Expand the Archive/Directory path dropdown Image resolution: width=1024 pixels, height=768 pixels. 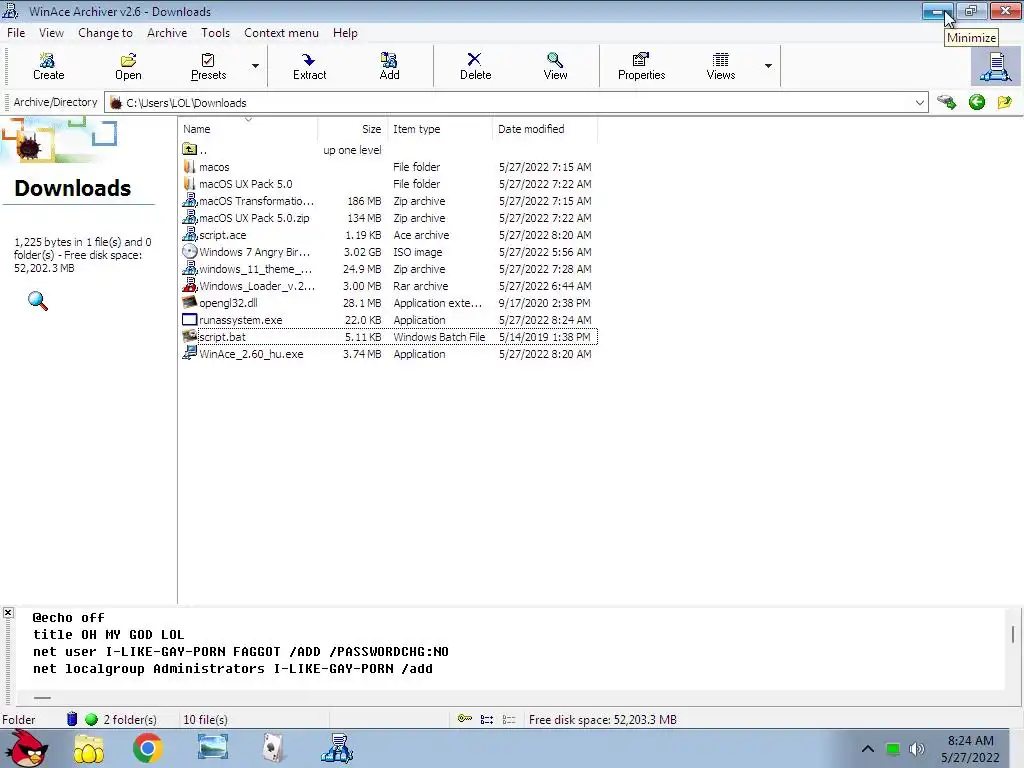tap(920, 103)
